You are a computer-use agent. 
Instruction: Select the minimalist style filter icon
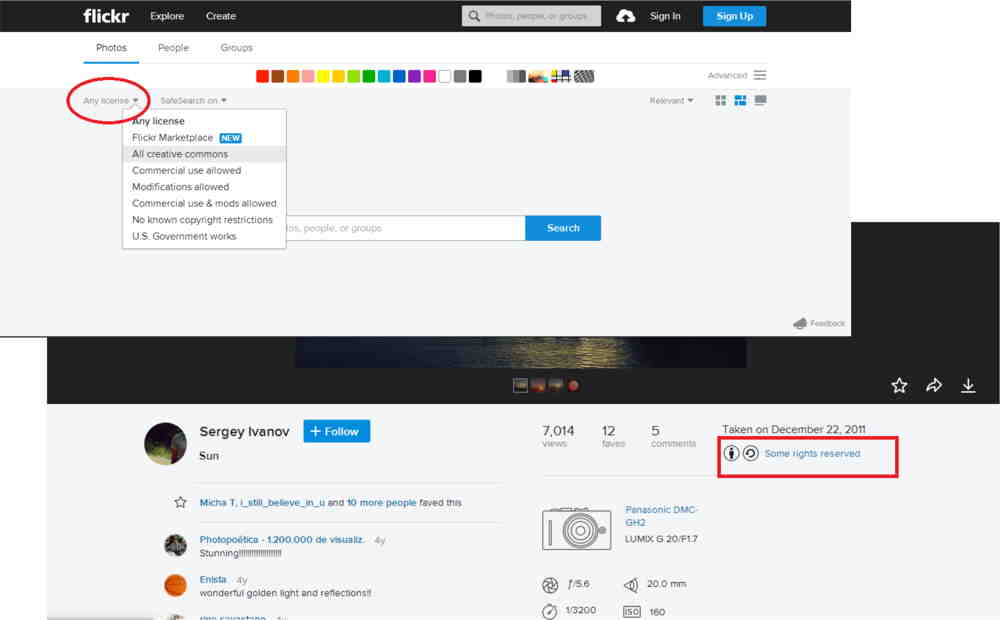tap(561, 77)
